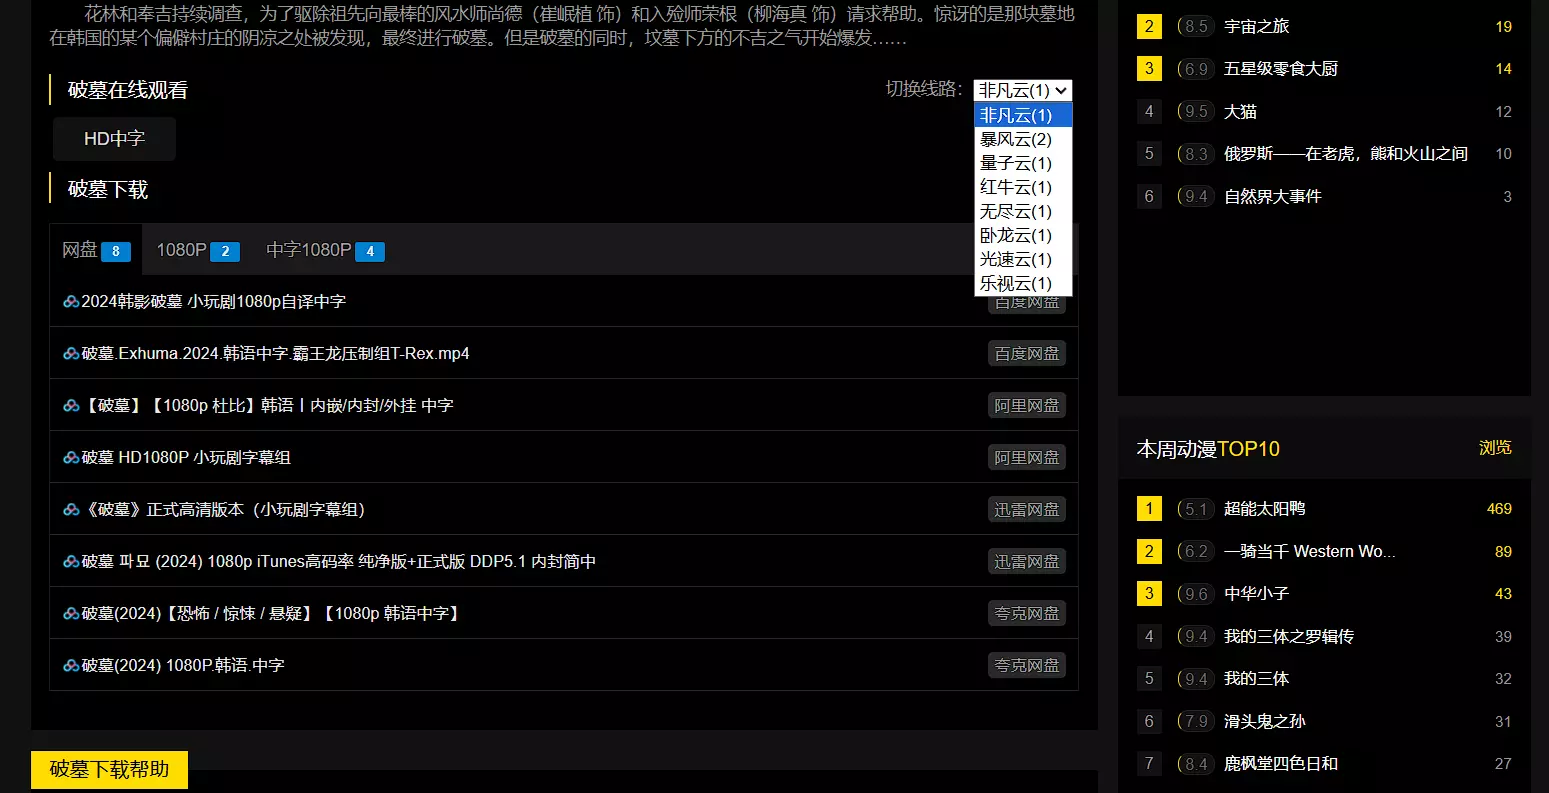Viewport: 1549px width, 793px height.
Task: Pick 乐视云(1) route option
Action: point(1016,283)
